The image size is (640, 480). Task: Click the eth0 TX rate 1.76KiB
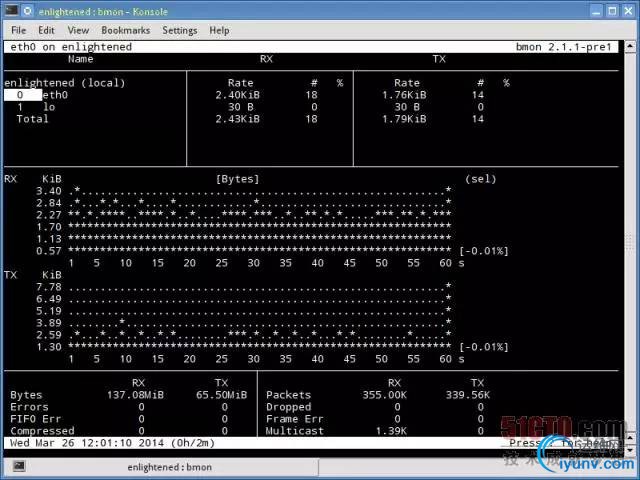[404, 95]
